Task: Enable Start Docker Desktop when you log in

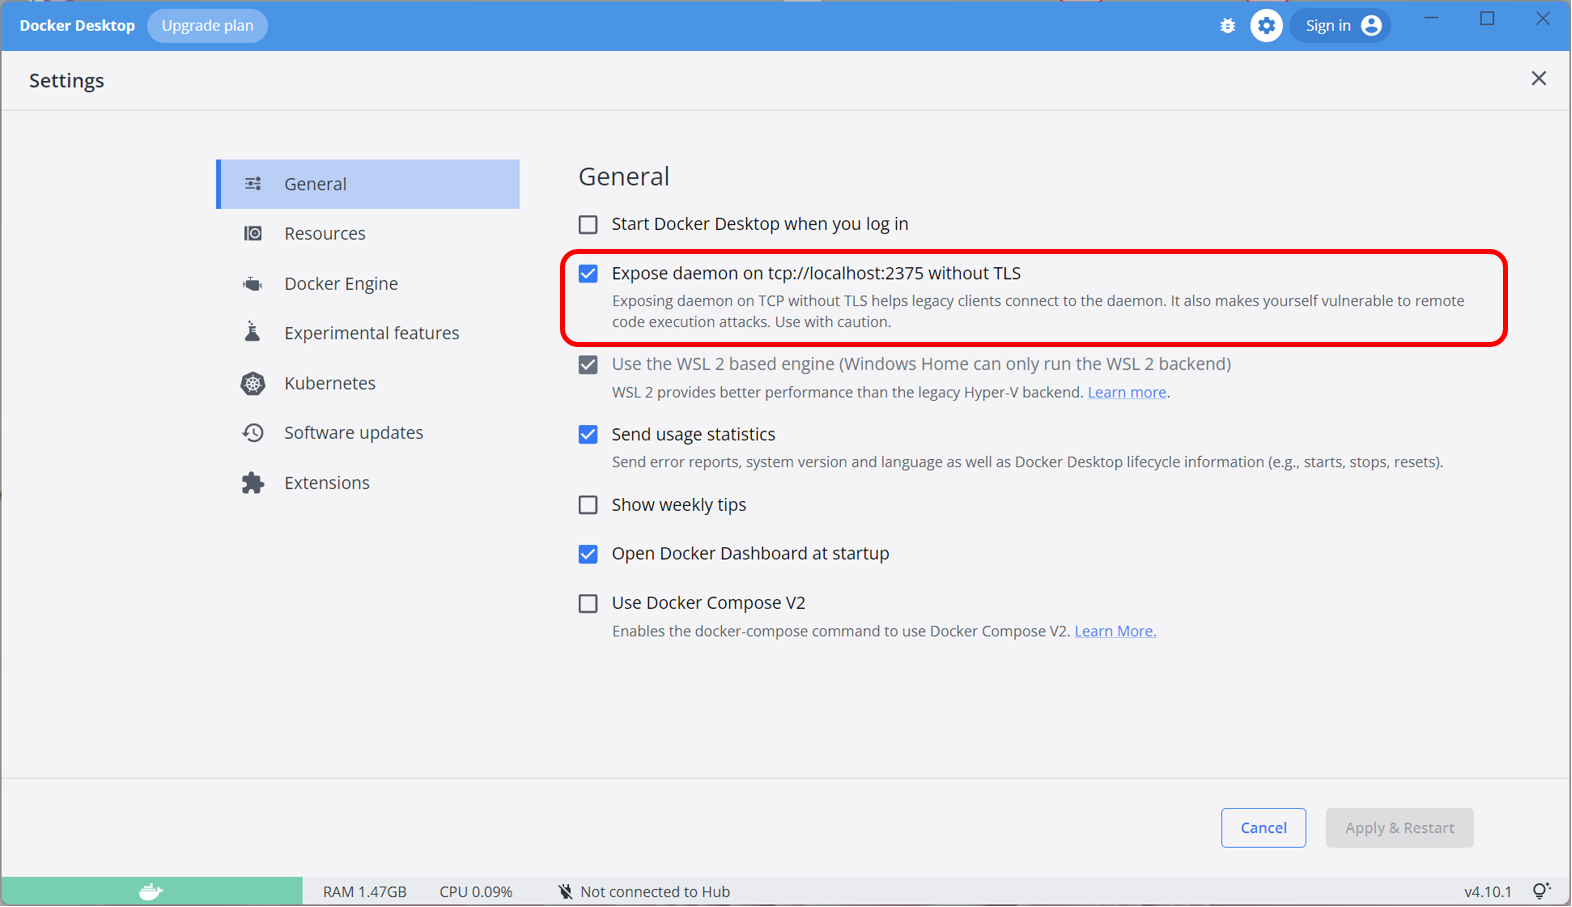Action: tap(588, 224)
